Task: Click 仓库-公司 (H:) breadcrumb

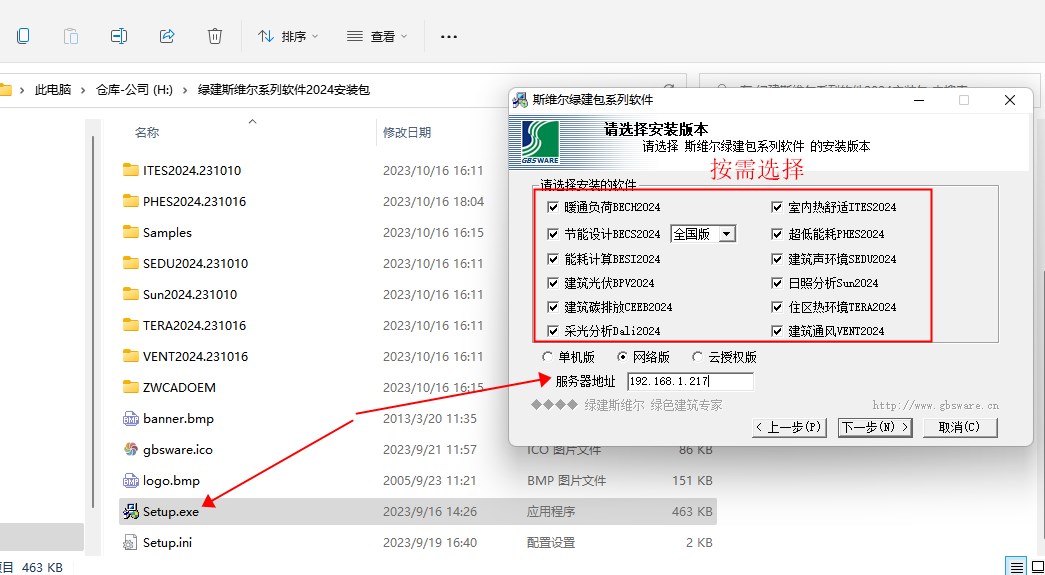Action: 135,89
